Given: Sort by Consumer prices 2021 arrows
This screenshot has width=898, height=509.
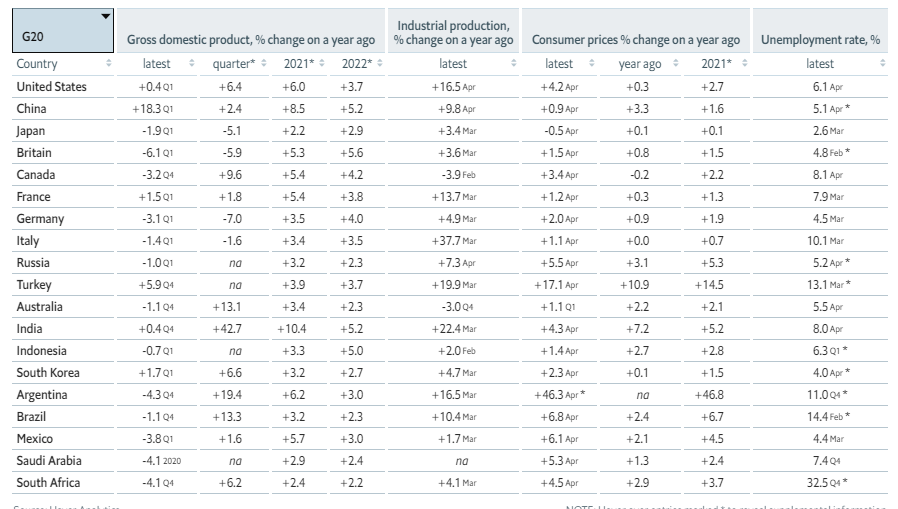Looking at the screenshot, I should pyautogui.click(x=745, y=64).
